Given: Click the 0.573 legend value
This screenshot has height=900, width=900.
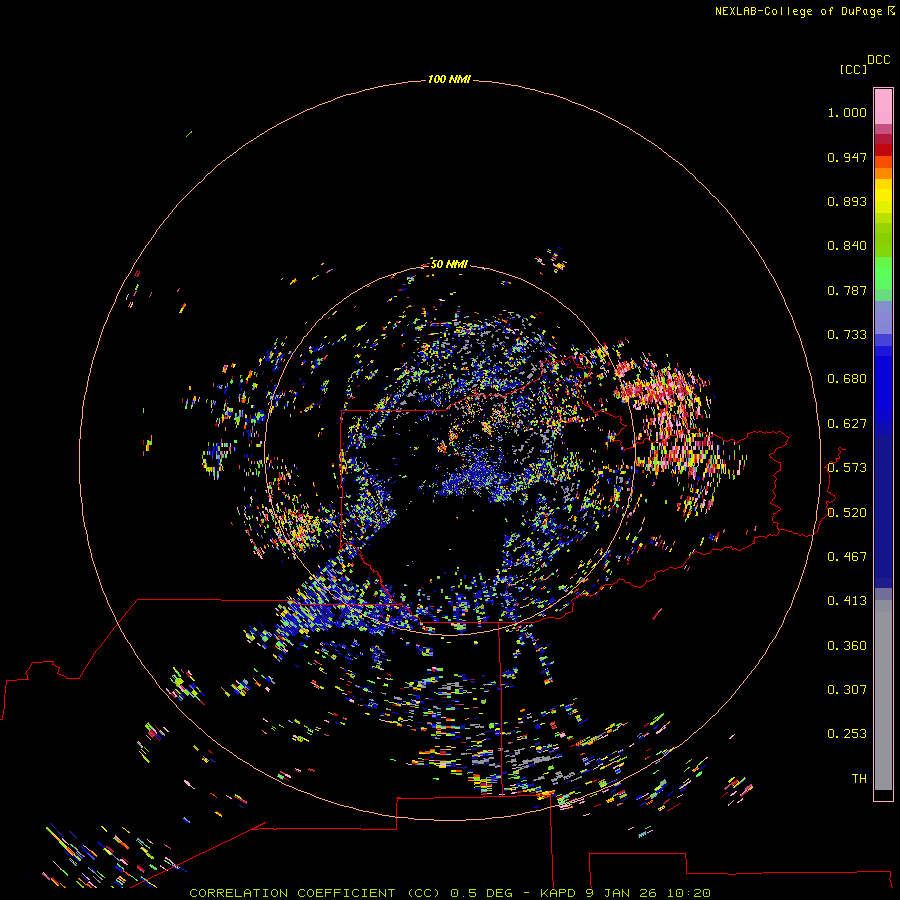Looking at the screenshot, I should click(847, 468).
